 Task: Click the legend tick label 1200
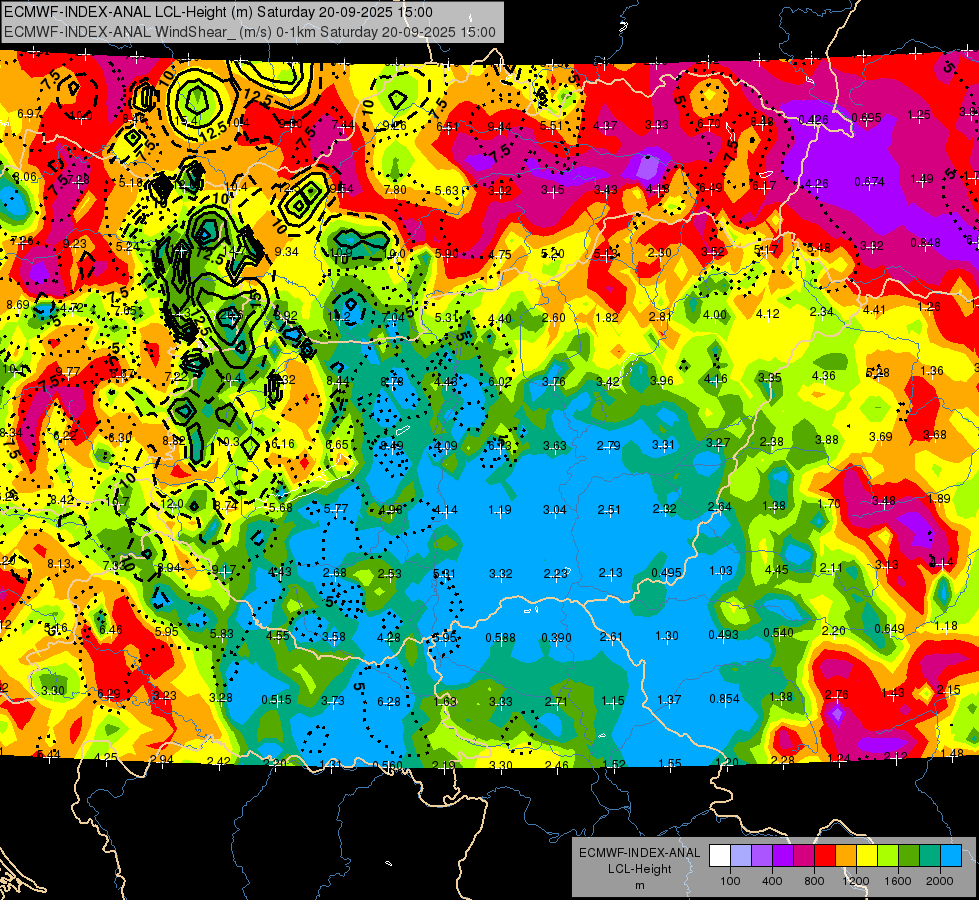pos(856,881)
